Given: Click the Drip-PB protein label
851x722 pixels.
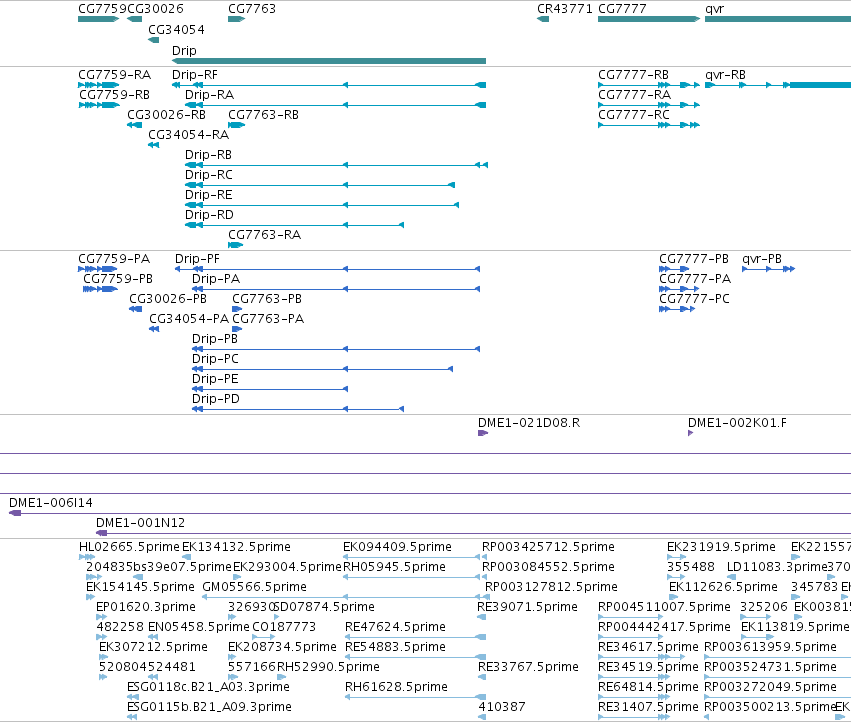Looking at the screenshot, I should [215, 339].
